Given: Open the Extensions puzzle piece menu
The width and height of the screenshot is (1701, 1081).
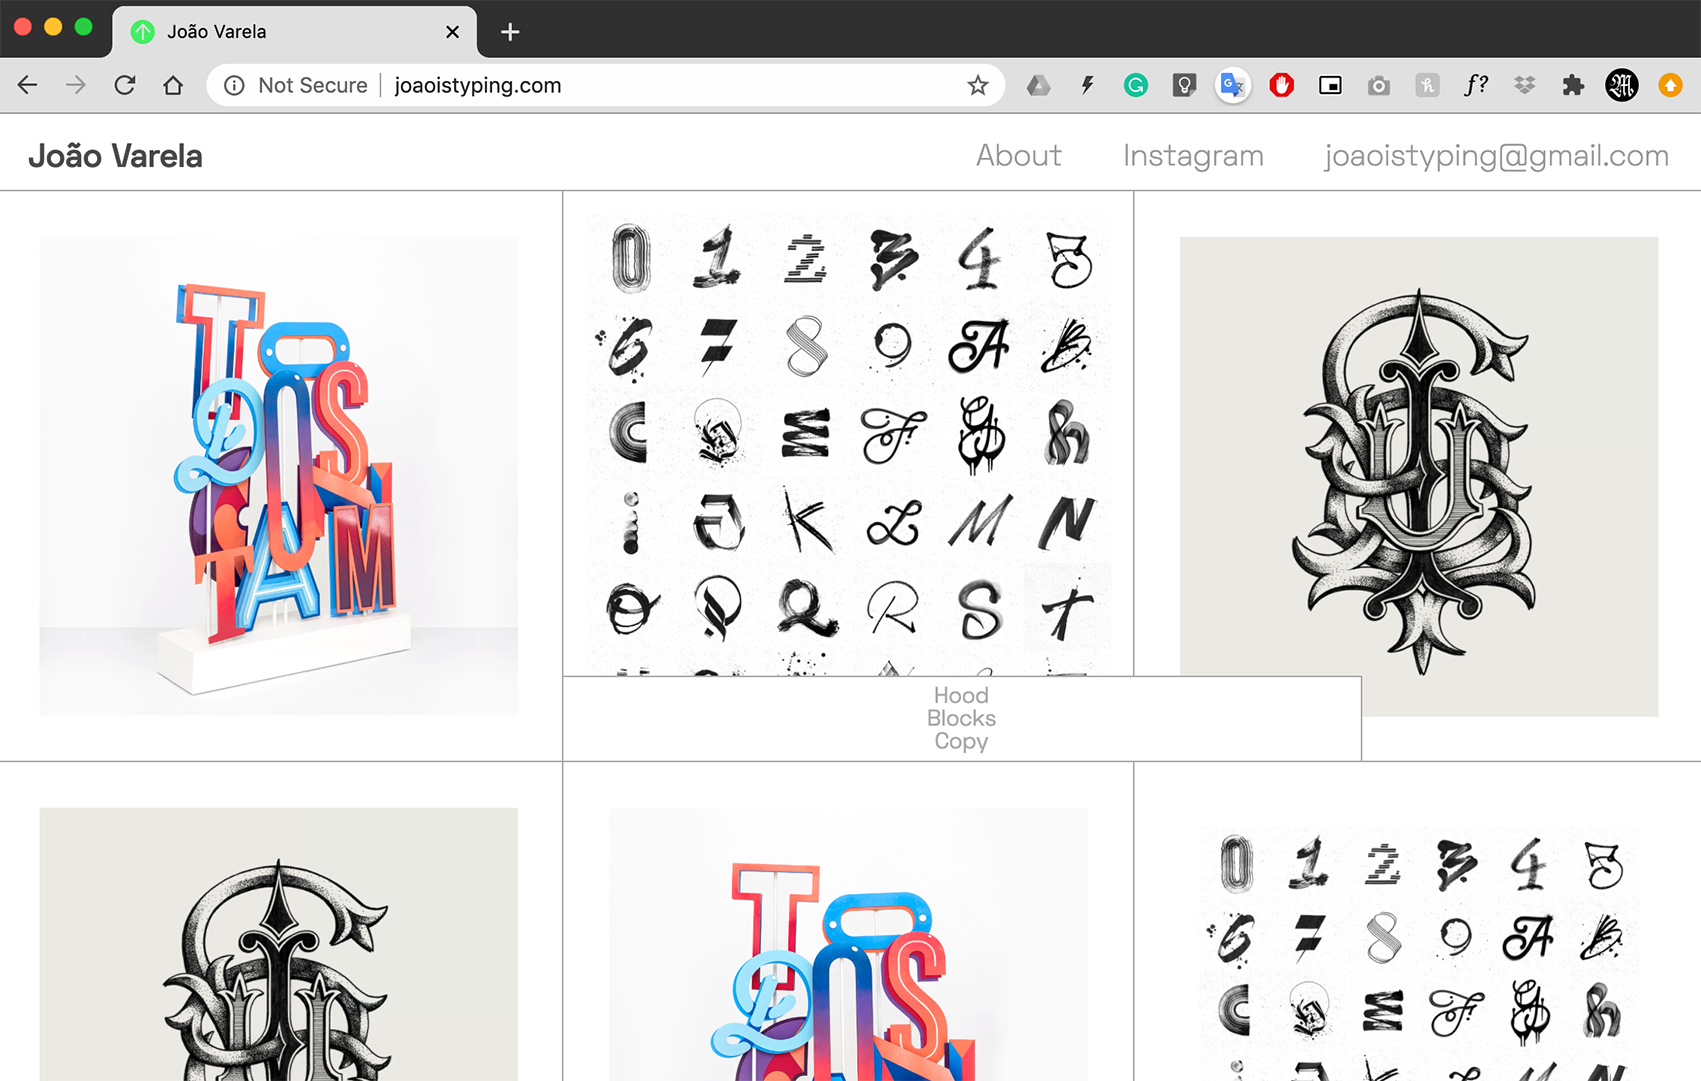Looking at the screenshot, I should (1573, 86).
